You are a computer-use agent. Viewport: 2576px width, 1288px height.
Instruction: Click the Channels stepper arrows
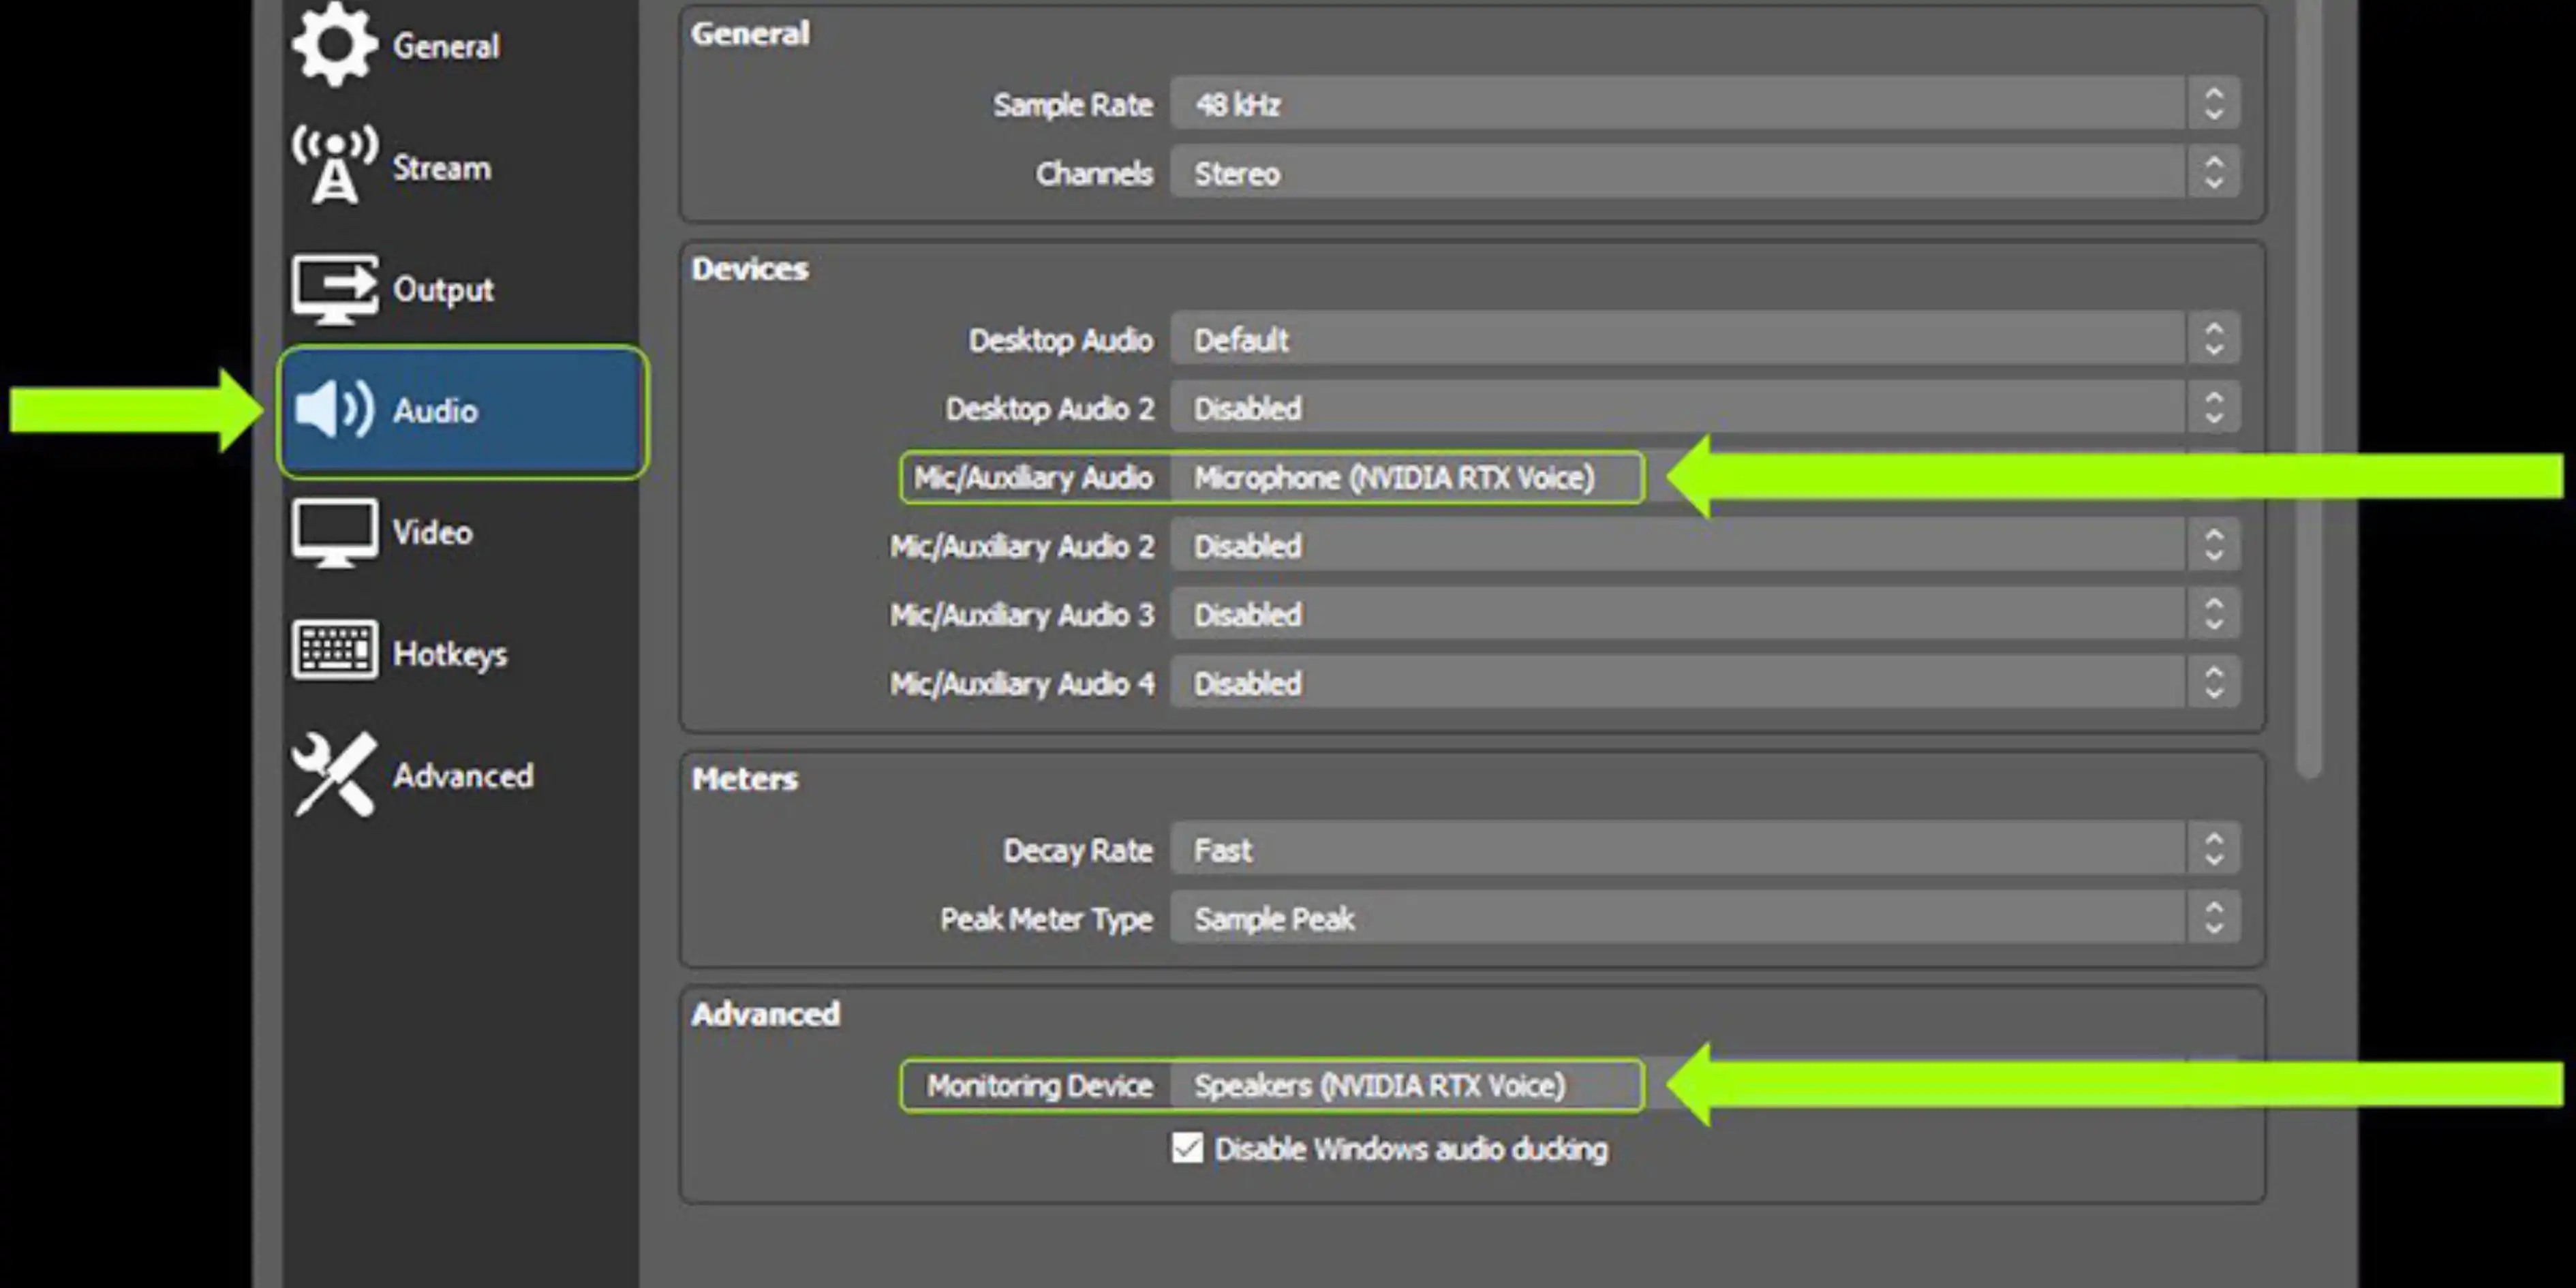[2213, 173]
